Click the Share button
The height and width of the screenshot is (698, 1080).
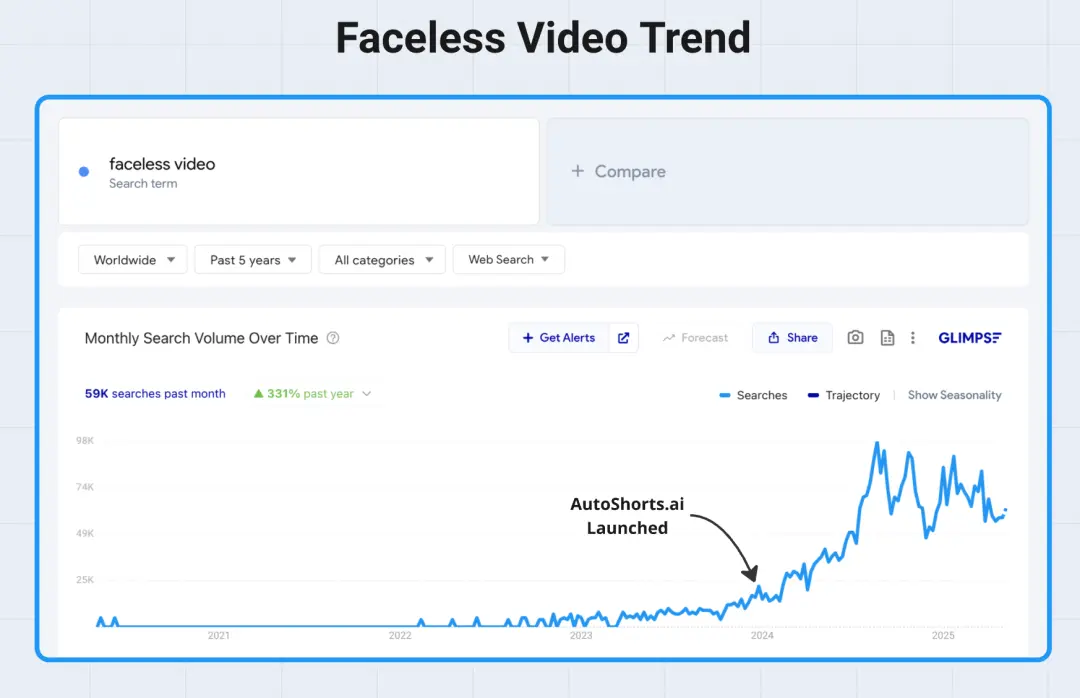click(792, 338)
